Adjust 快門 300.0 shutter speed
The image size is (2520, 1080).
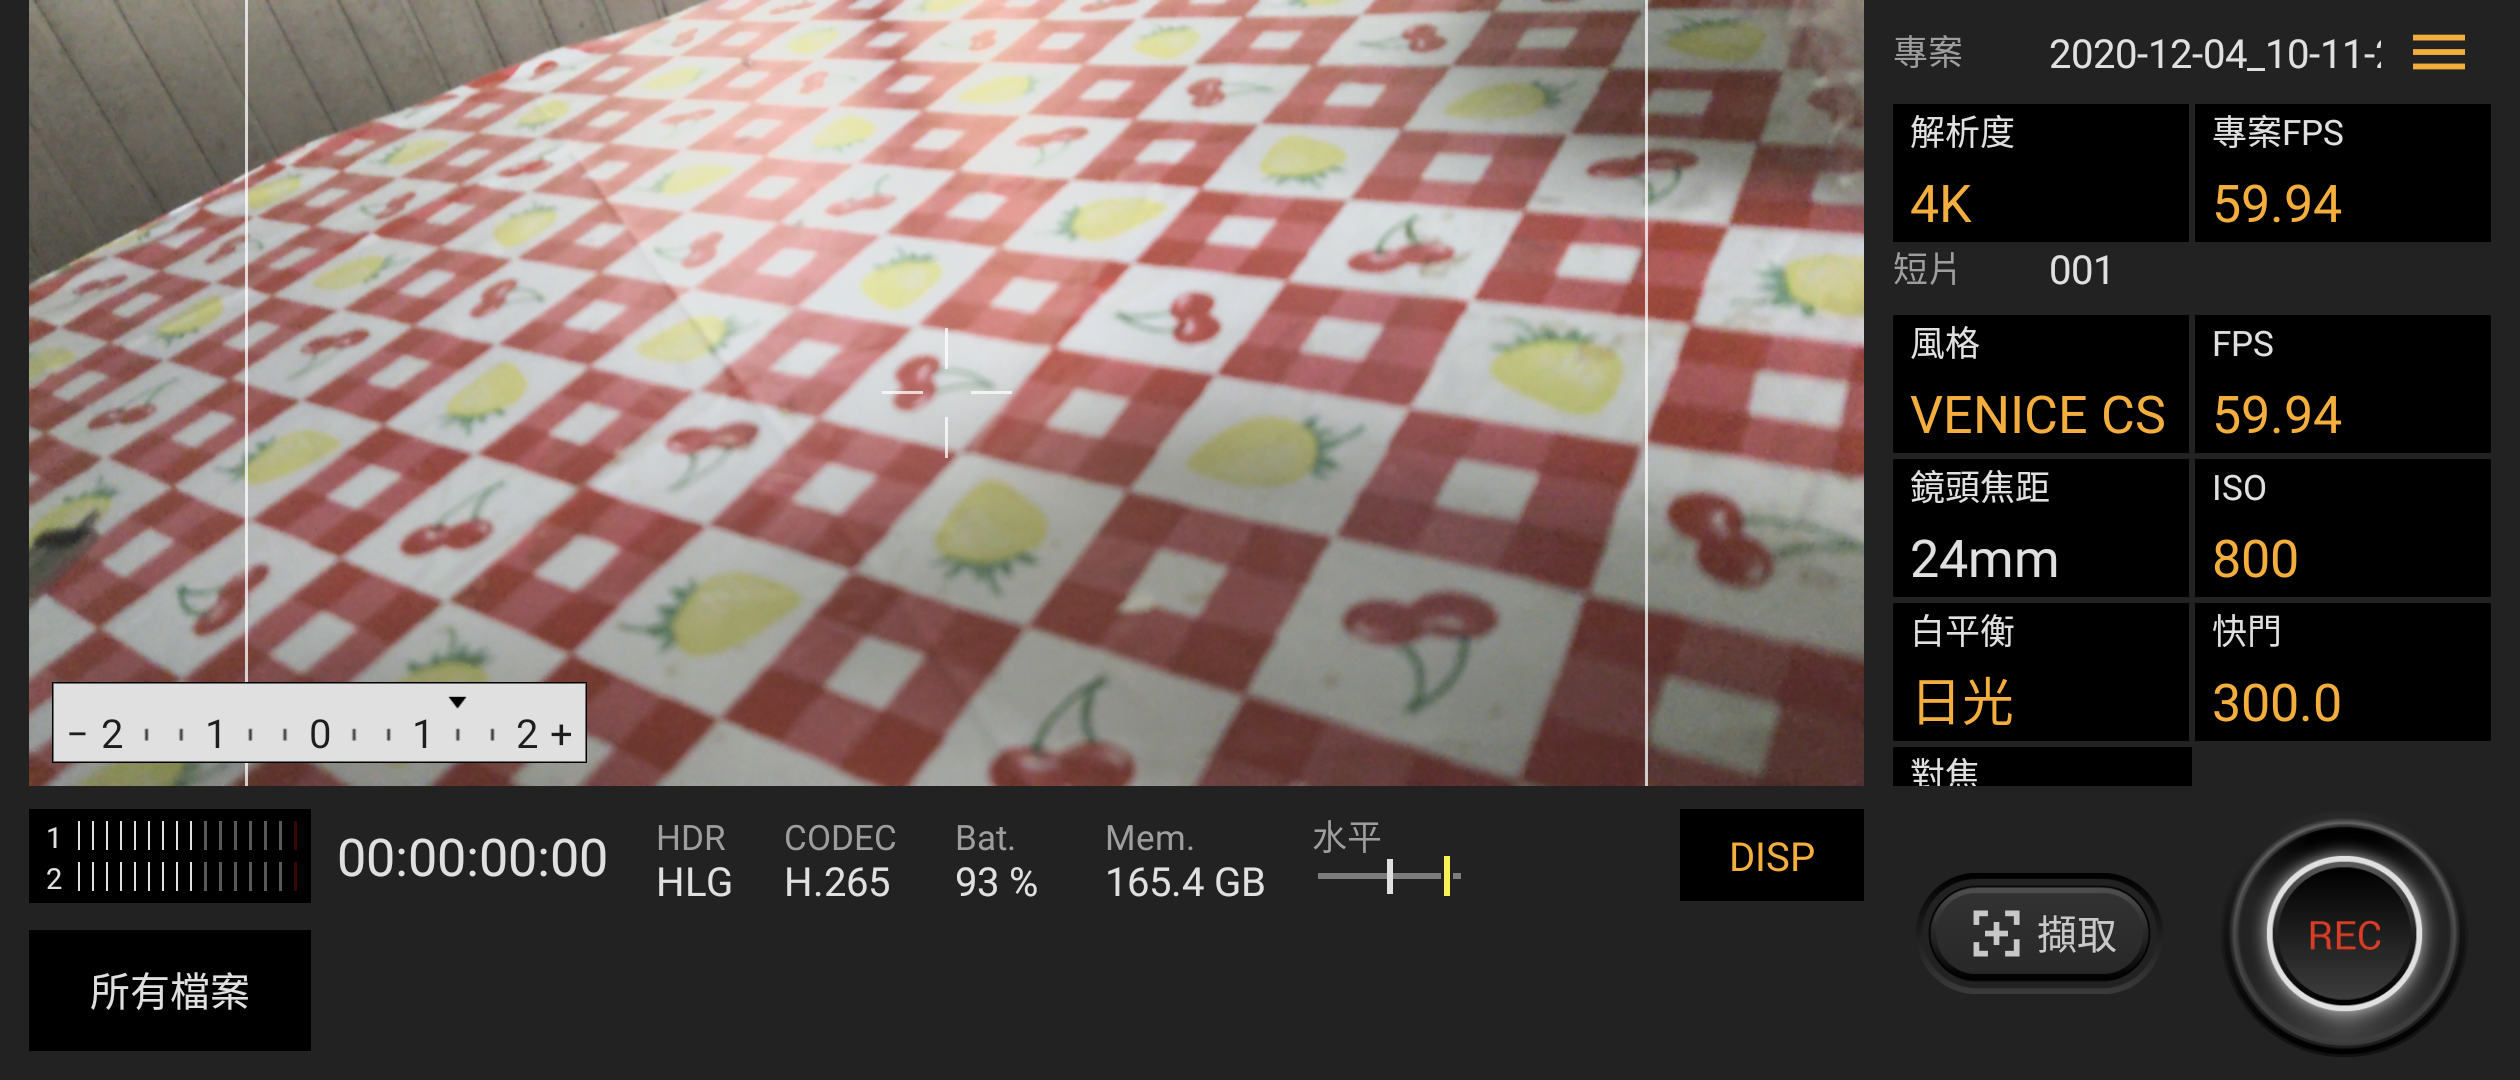click(x=2342, y=672)
